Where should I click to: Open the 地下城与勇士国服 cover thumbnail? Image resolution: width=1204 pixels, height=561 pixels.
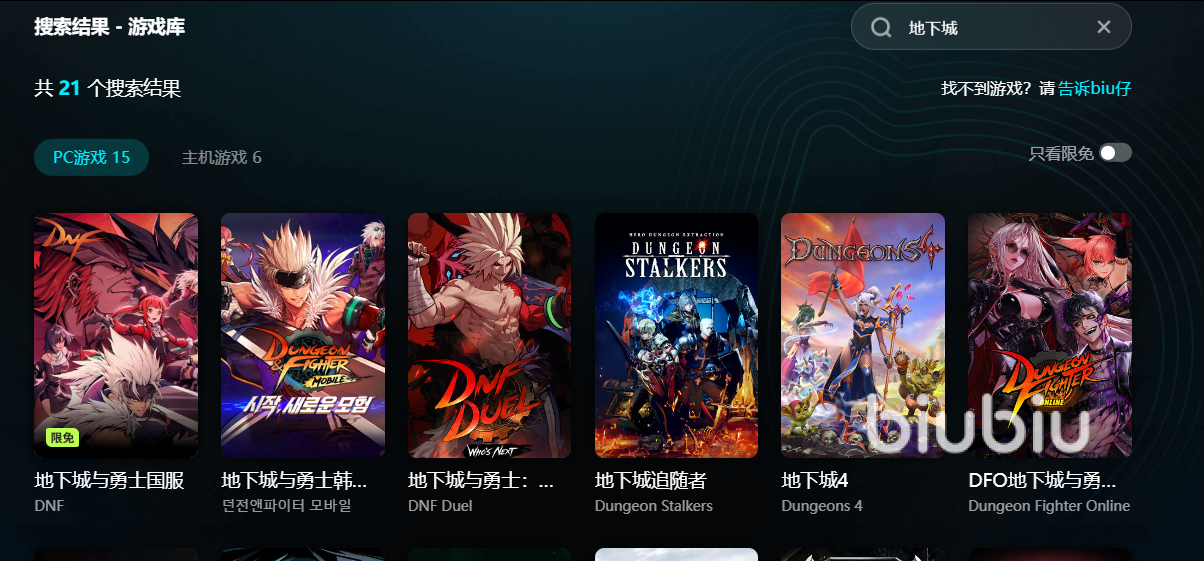coord(116,335)
